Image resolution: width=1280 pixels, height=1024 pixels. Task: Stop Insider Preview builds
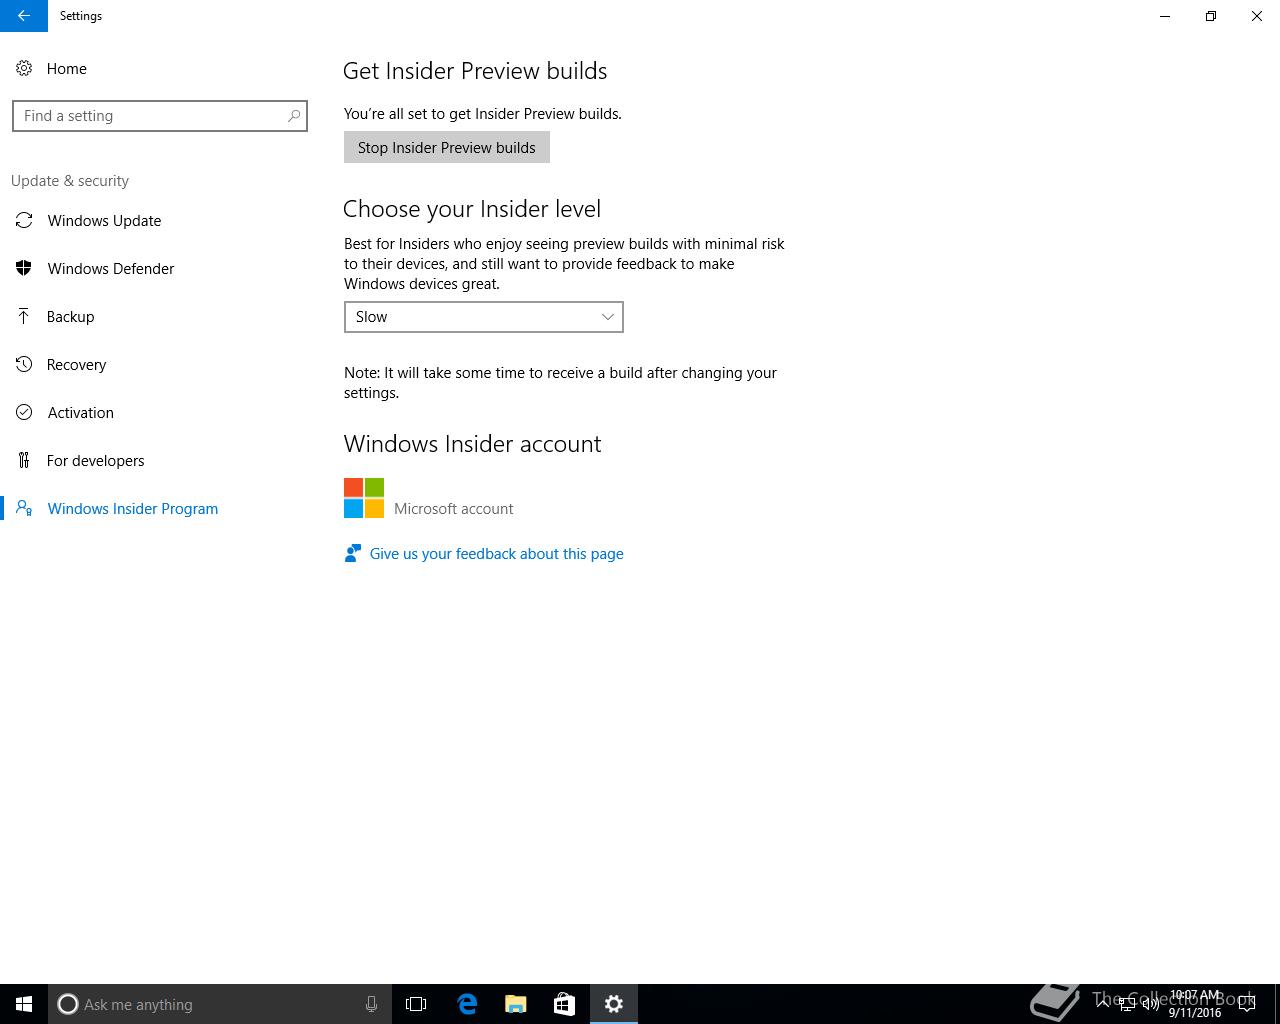[447, 147]
